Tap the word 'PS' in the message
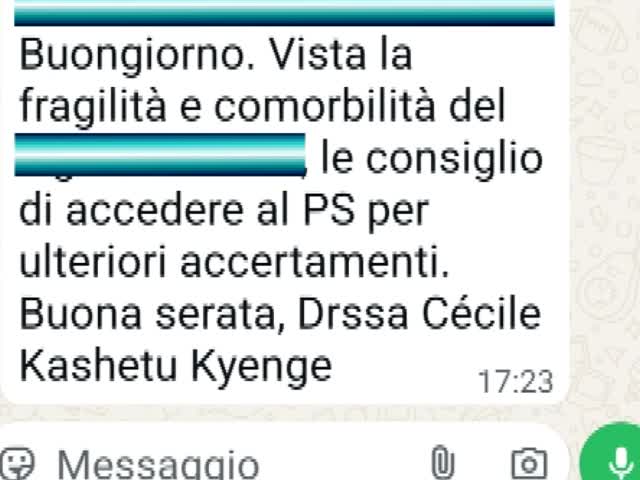This screenshot has height=480, width=640. [329, 211]
